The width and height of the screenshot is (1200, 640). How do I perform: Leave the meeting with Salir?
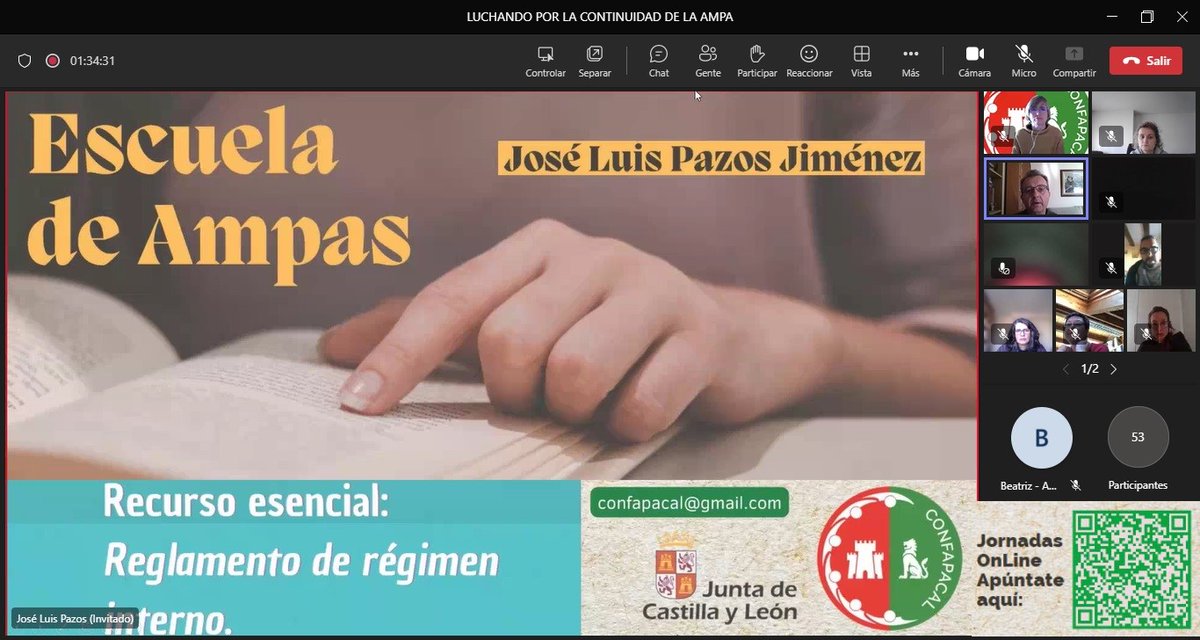(1145, 60)
